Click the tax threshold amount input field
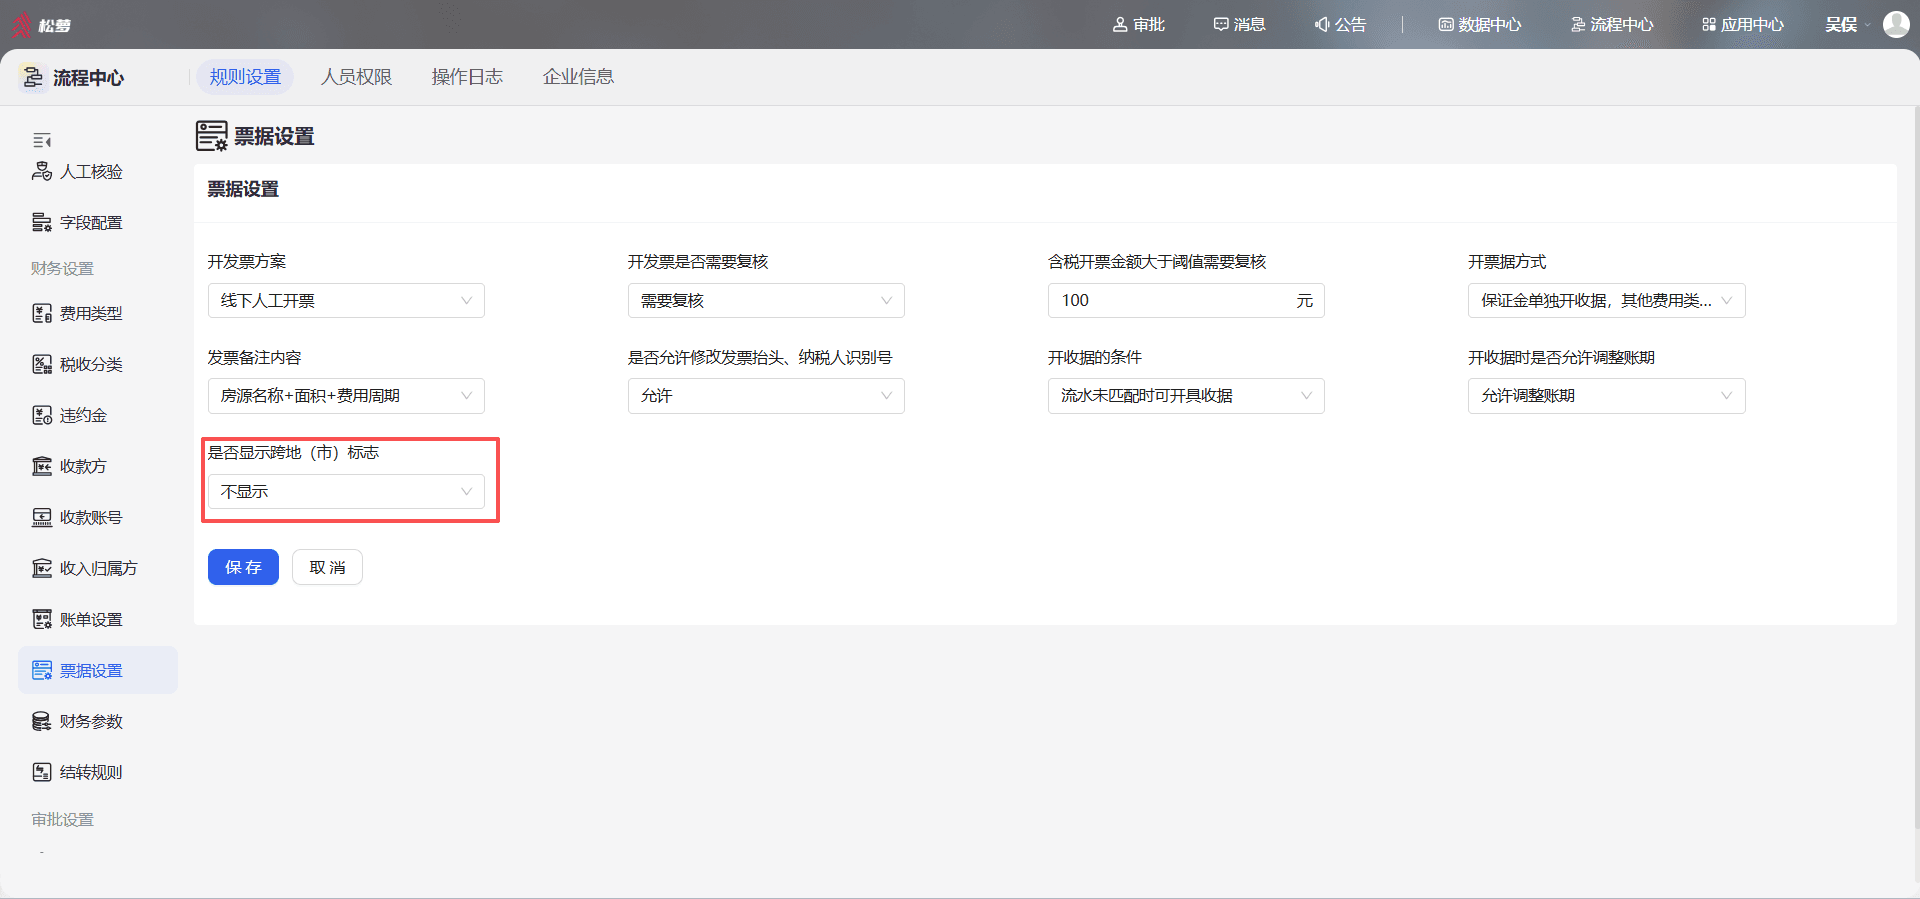The height and width of the screenshot is (899, 1920). [1186, 301]
